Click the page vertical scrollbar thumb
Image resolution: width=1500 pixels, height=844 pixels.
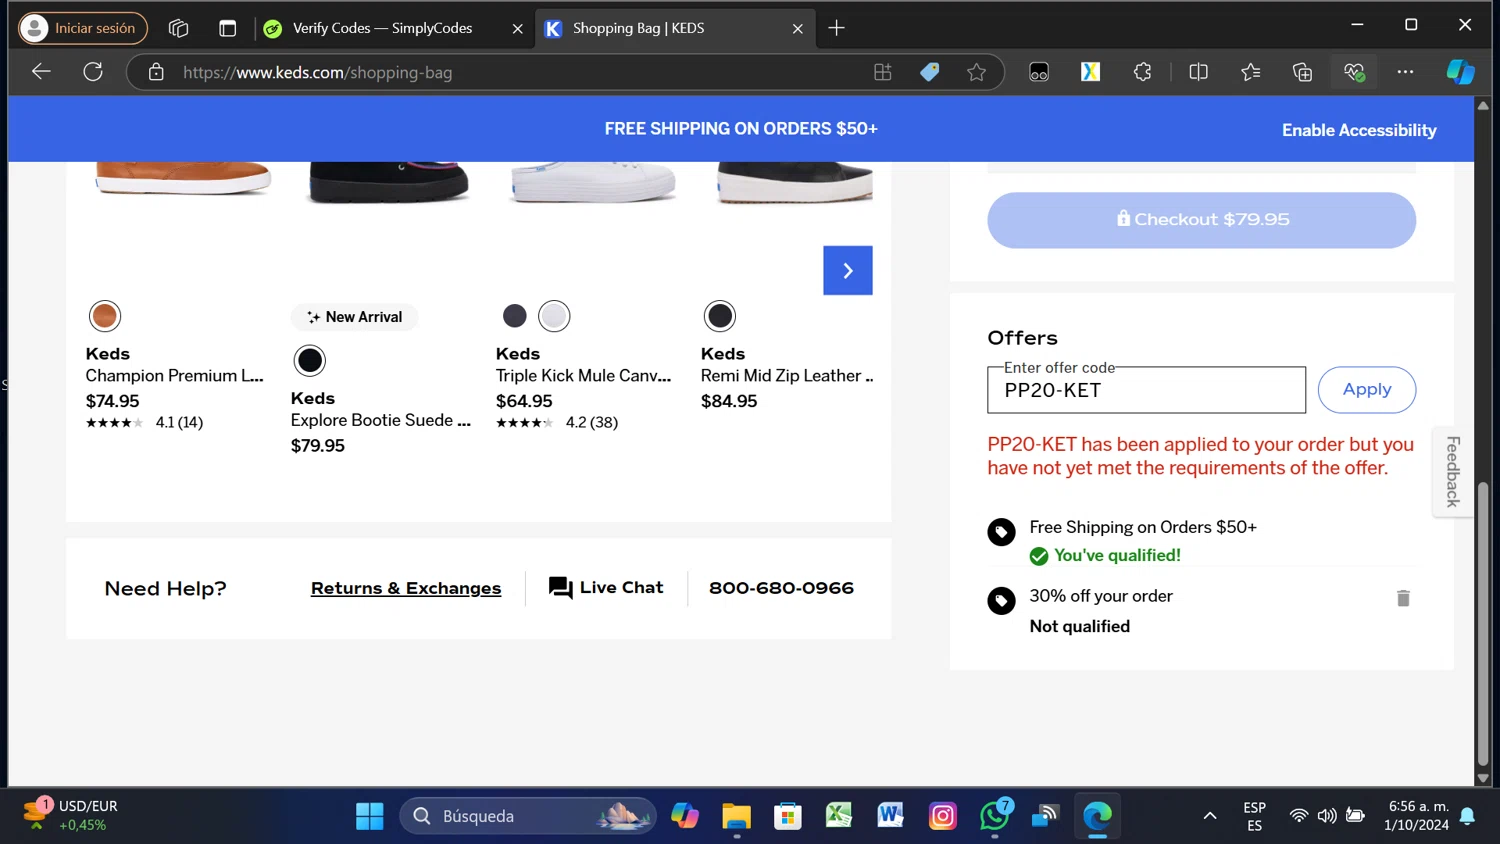click(1483, 624)
